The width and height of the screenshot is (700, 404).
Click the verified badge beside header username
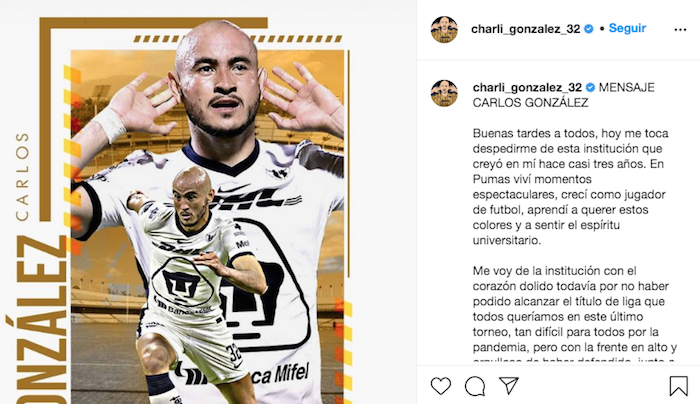[589, 29]
